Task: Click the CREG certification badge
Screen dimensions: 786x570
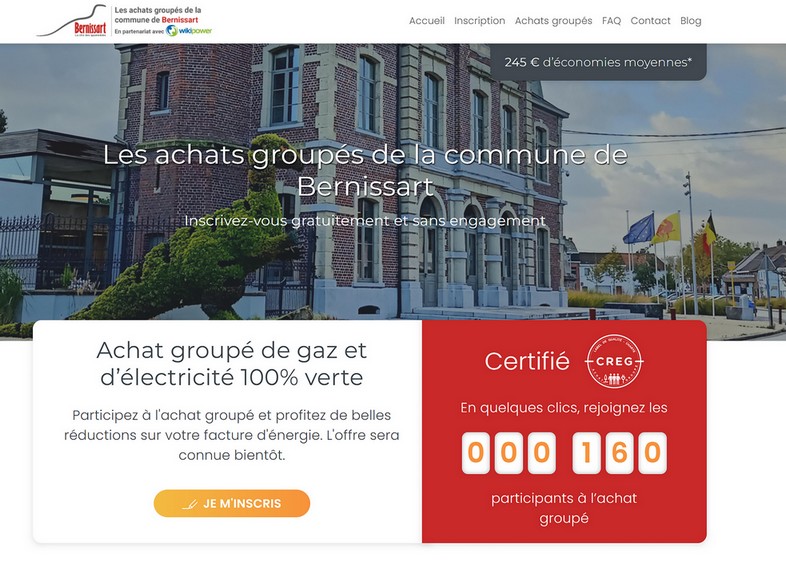Action: (x=614, y=361)
